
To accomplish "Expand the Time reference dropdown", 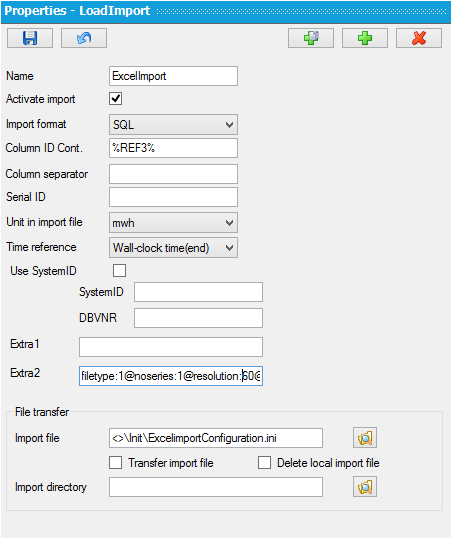I will (x=173, y=248).
